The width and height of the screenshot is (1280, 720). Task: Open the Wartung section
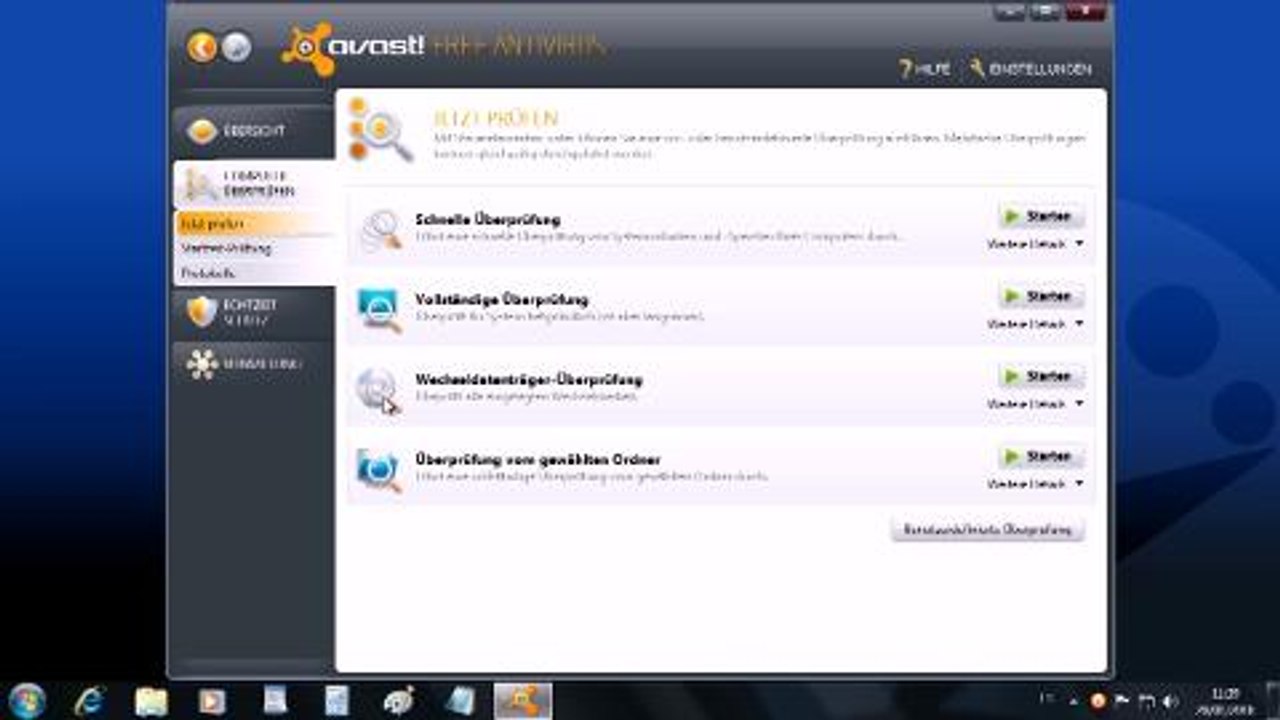[x=253, y=364]
